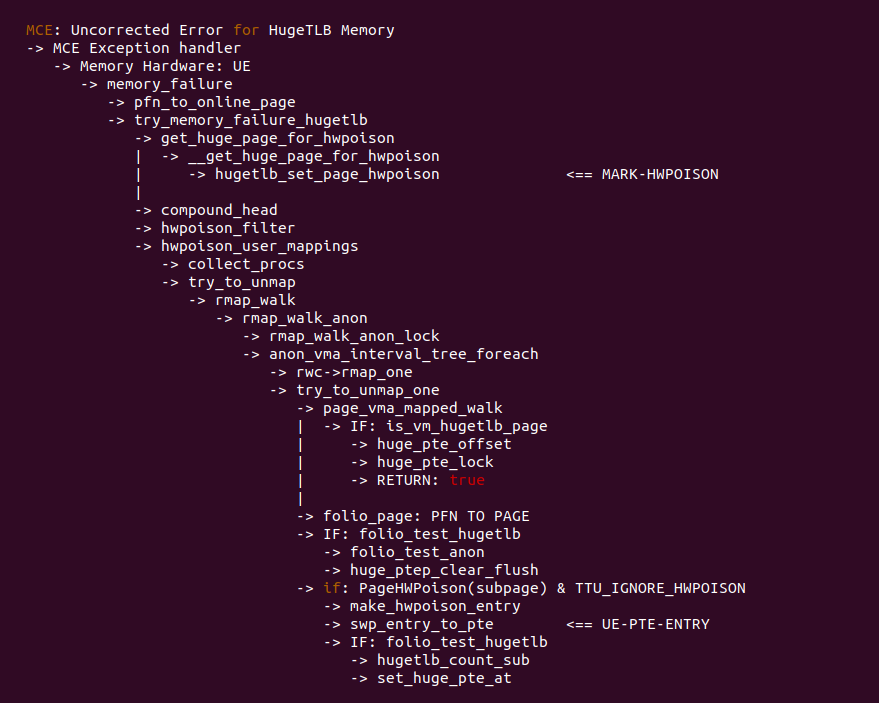Click the 'UE-PTE-ENTRY' annotation
879x703 pixels.
tap(656, 624)
